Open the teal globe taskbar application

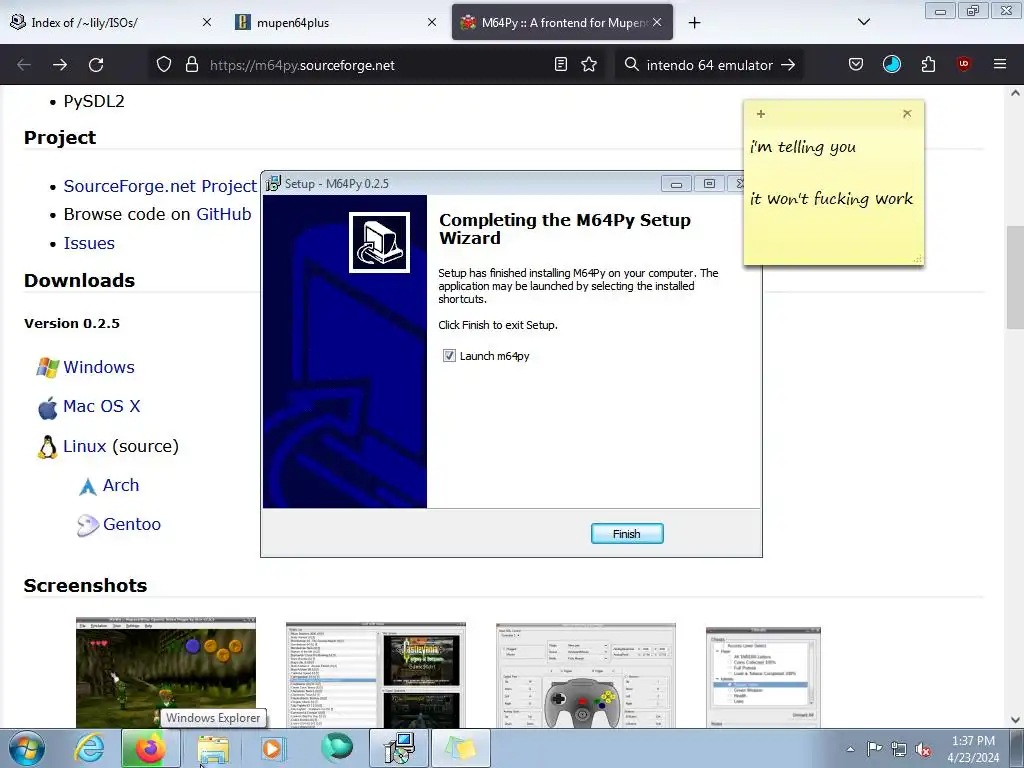click(336, 748)
